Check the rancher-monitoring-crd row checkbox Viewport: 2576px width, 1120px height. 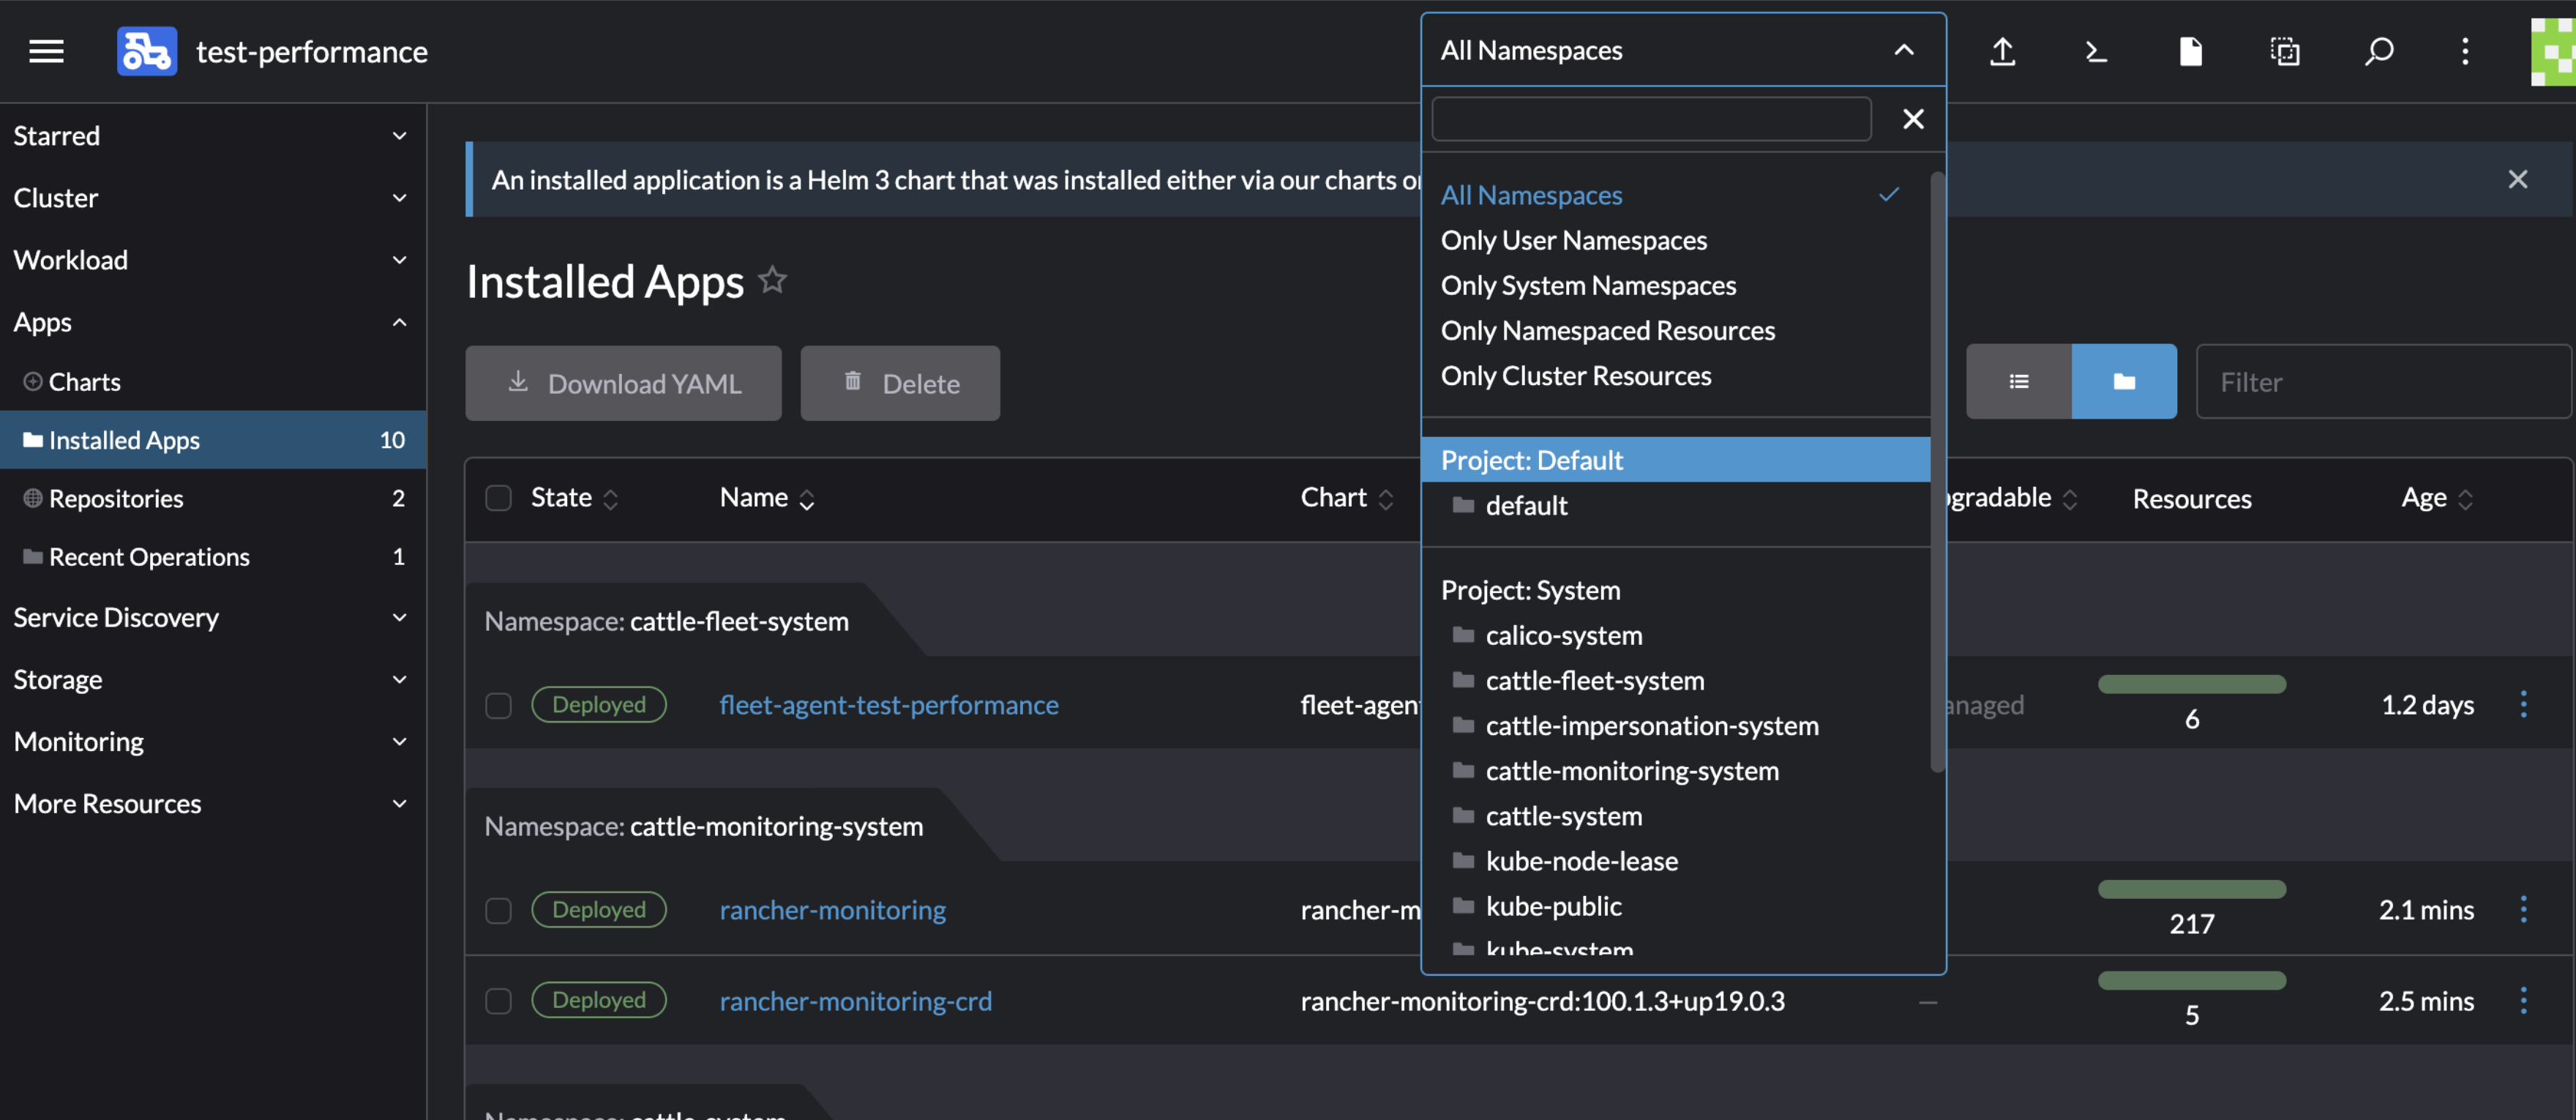[x=498, y=1001]
